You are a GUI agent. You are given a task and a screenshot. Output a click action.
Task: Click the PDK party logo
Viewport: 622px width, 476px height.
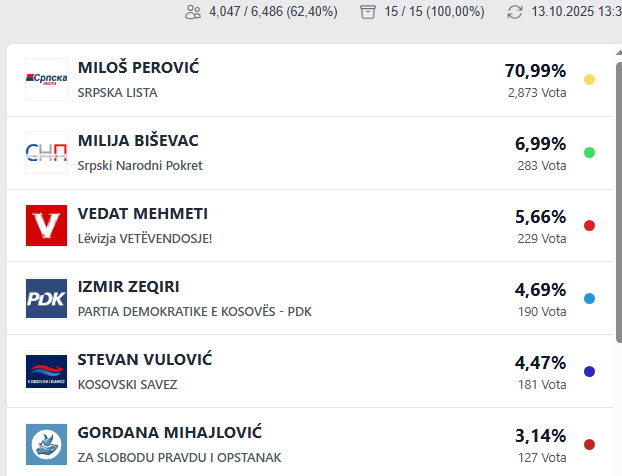click(46, 298)
